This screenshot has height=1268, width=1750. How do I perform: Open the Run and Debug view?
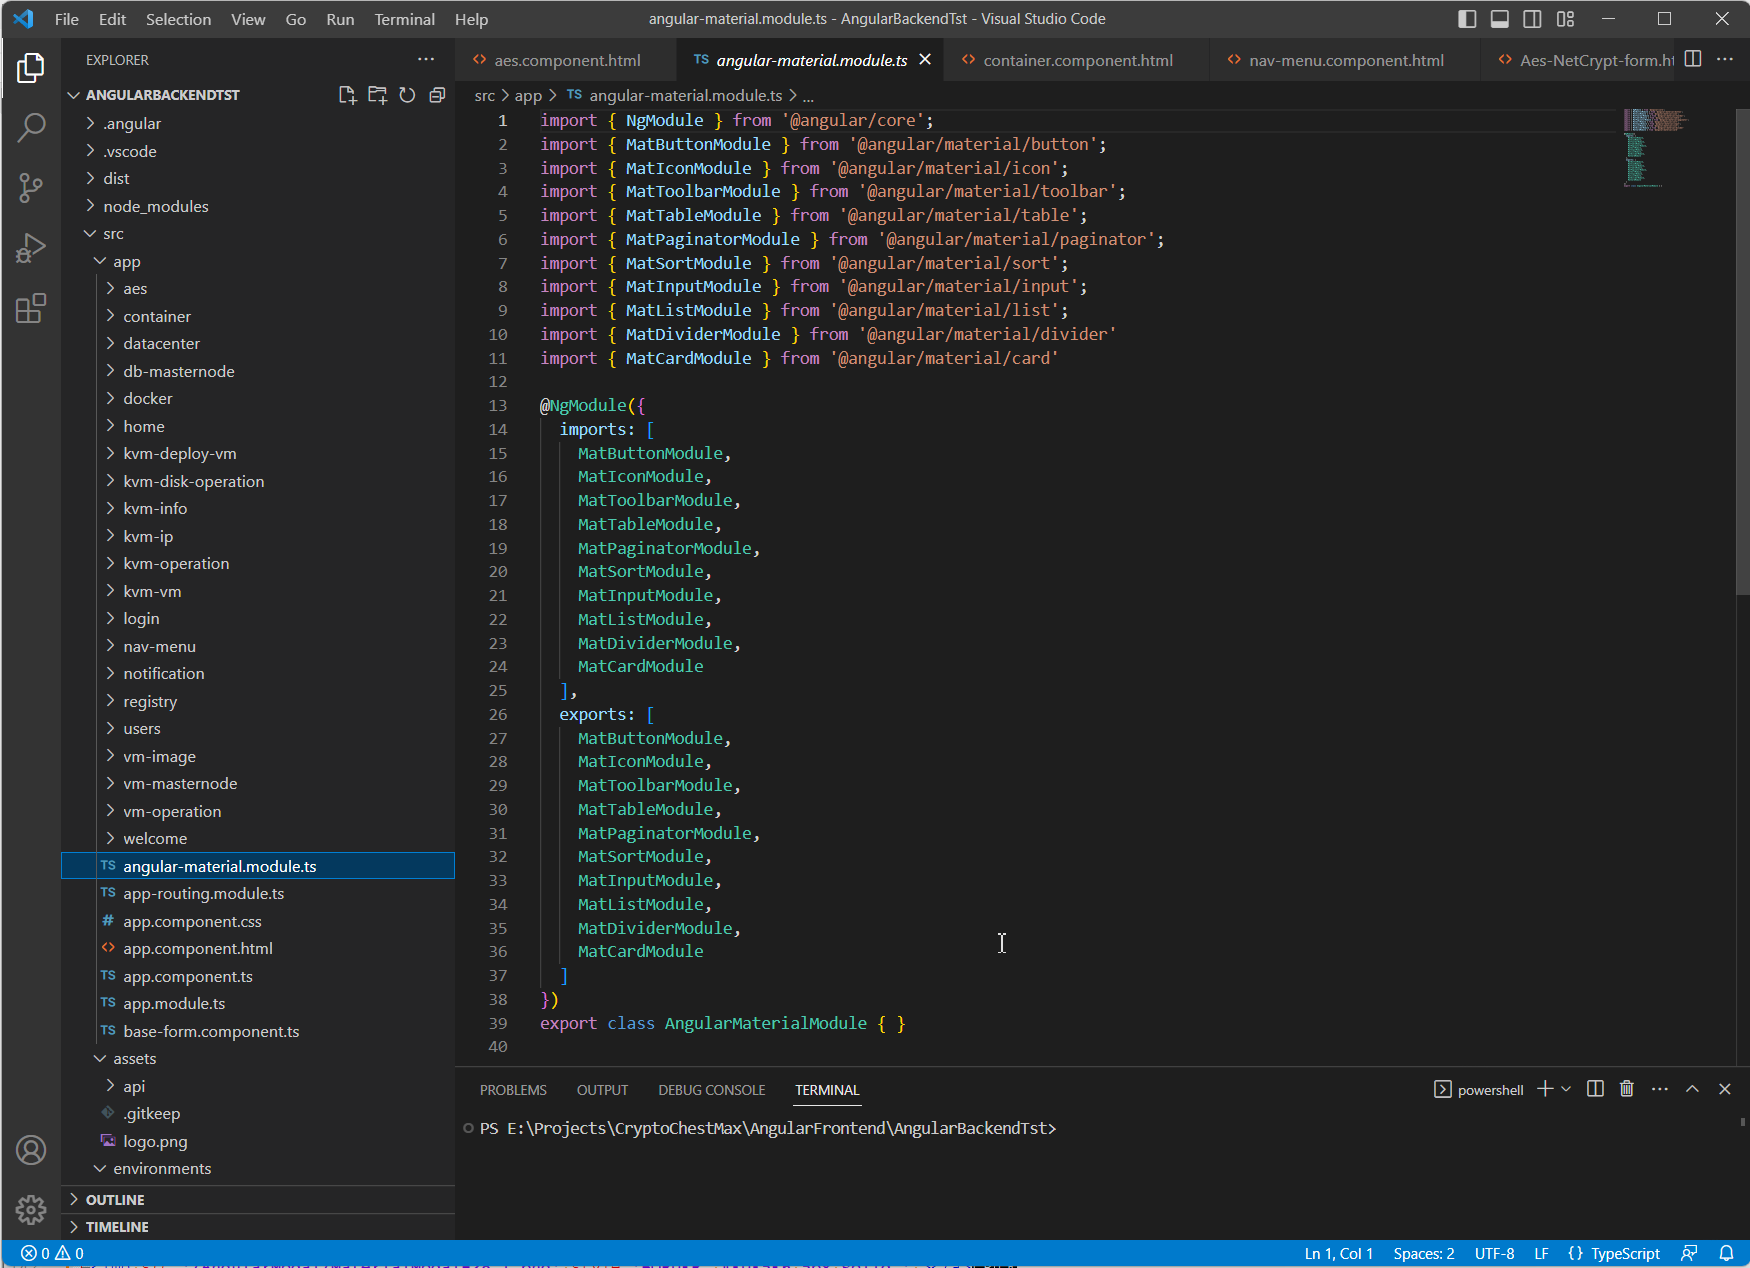pos(31,248)
